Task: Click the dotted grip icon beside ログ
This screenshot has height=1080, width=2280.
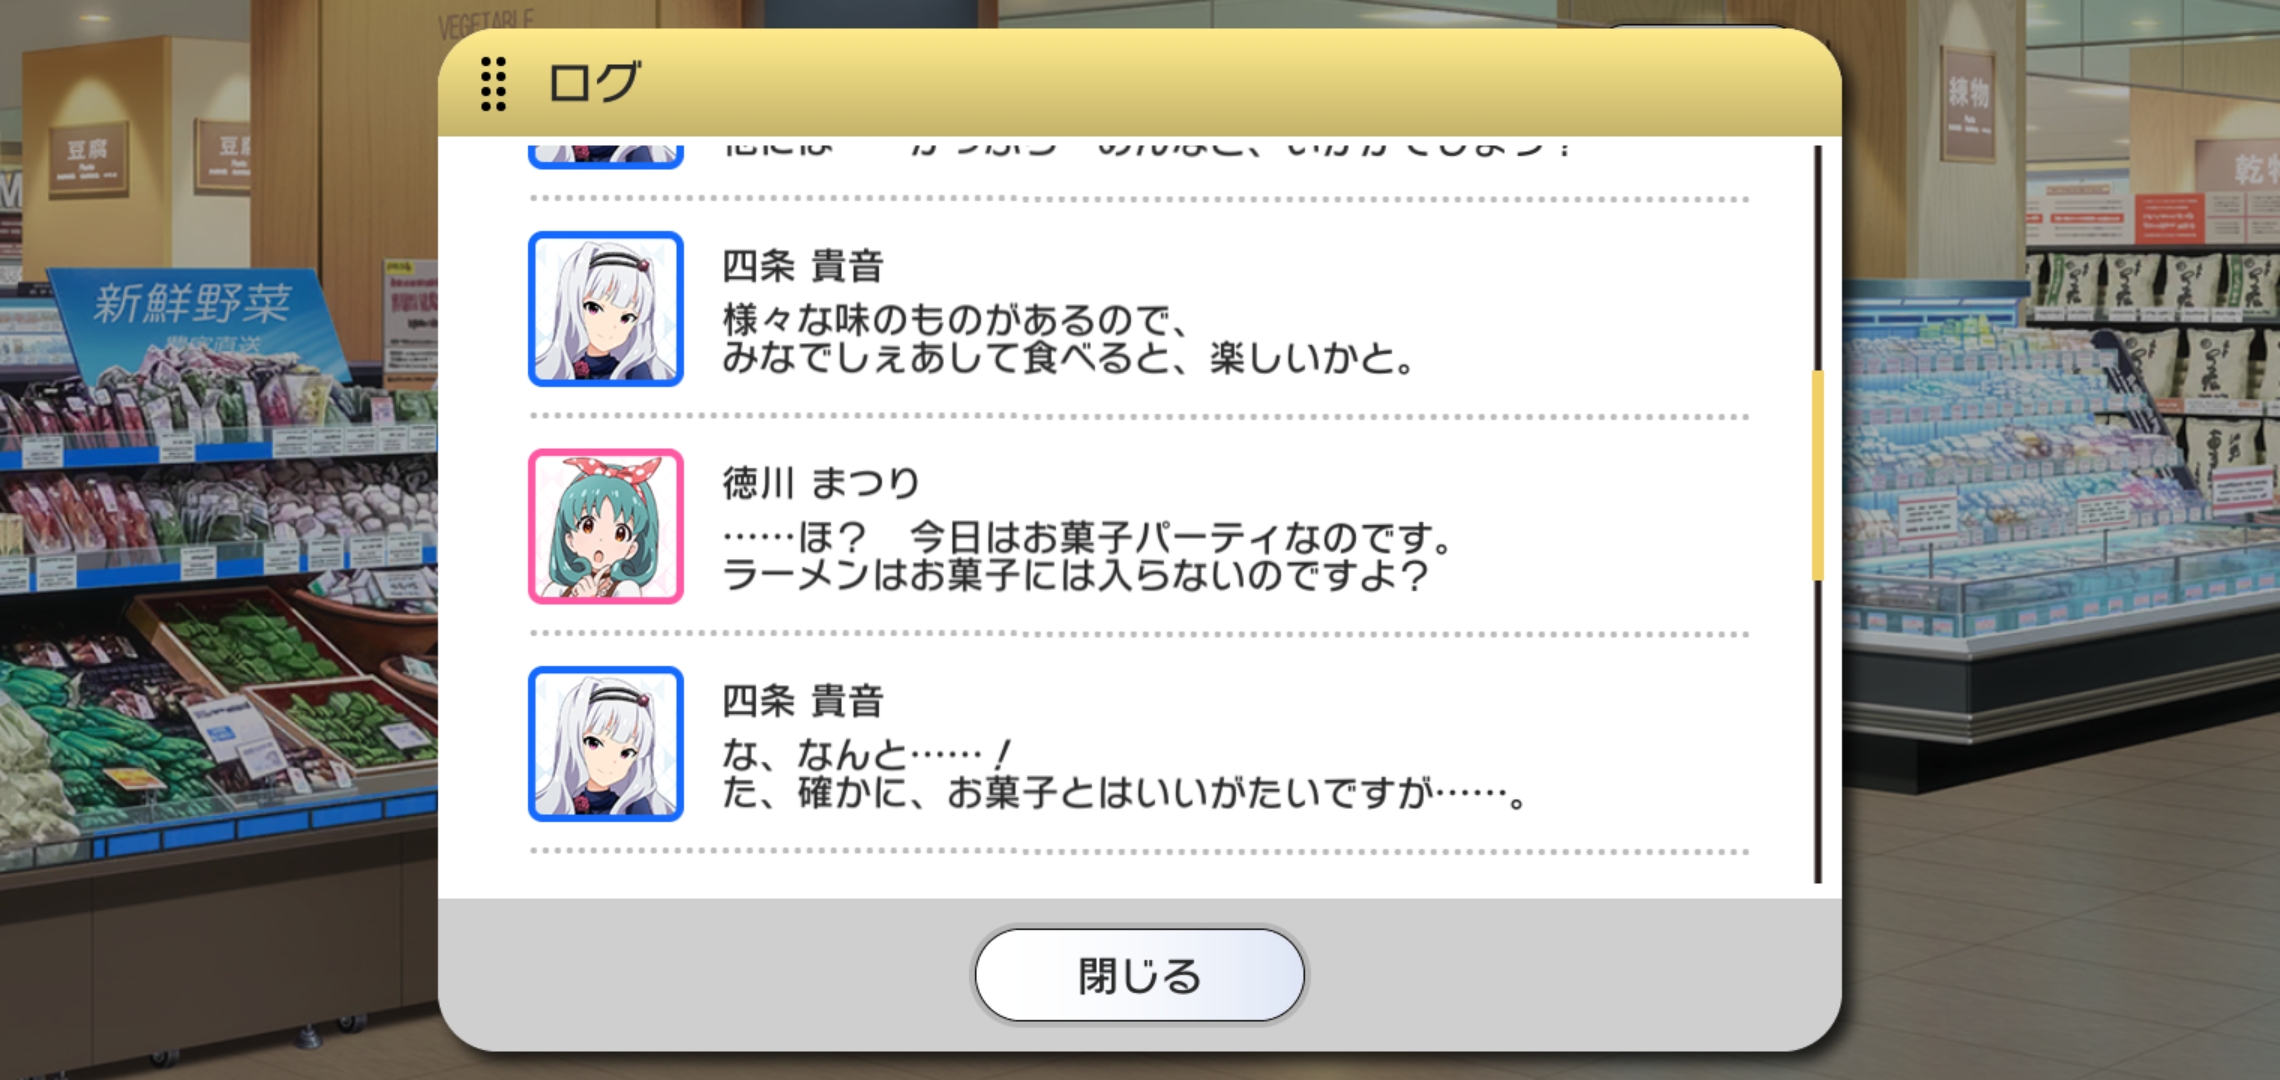Action: pos(493,83)
